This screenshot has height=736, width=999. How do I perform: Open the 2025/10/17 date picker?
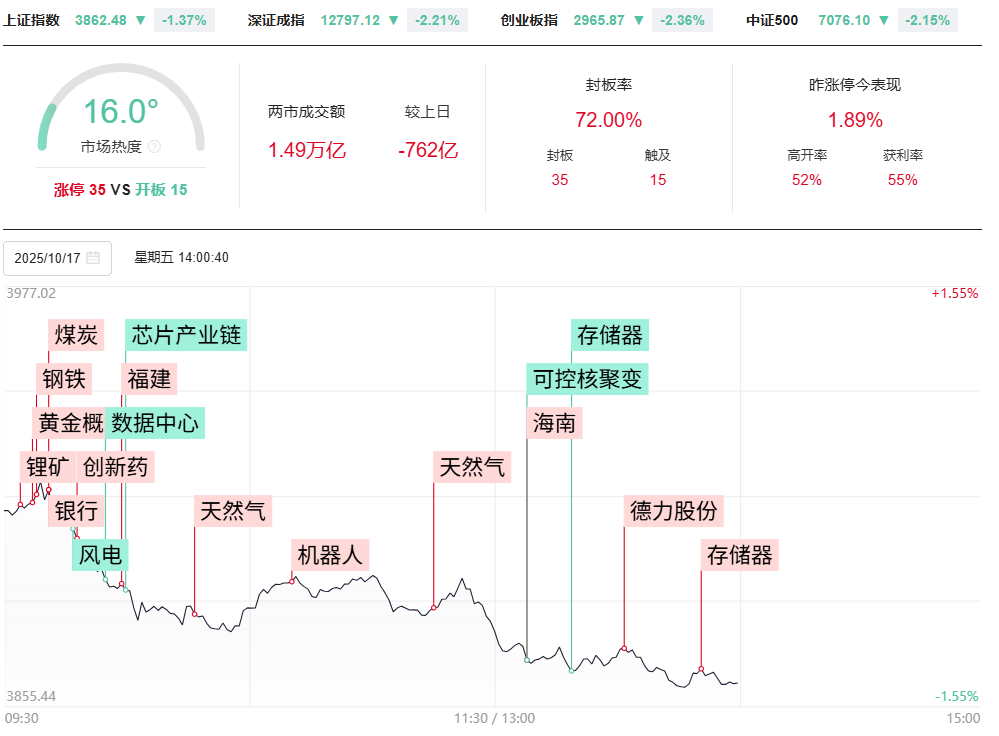tap(47, 258)
